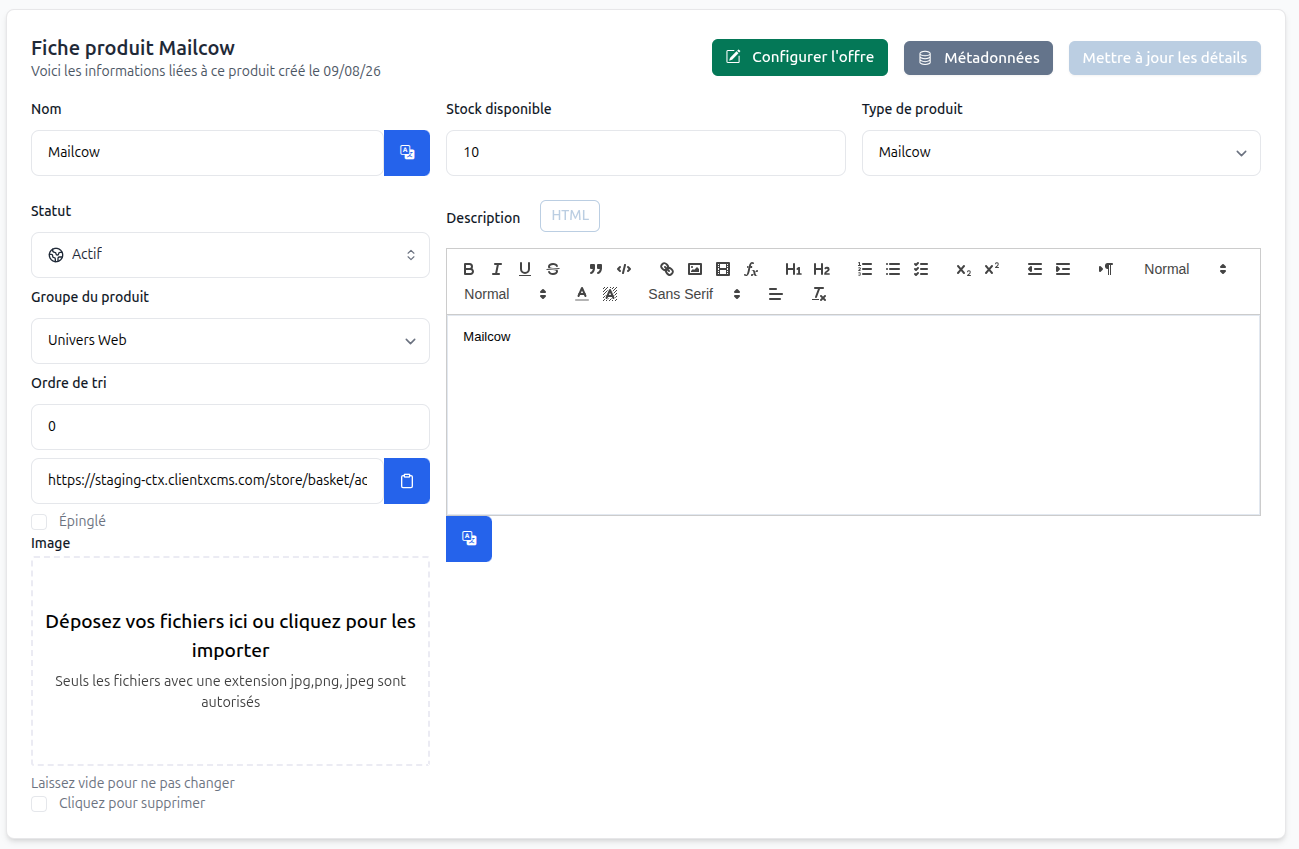Open the Sans Serif font dropdown
The image size is (1299, 849).
pos(694,294)
